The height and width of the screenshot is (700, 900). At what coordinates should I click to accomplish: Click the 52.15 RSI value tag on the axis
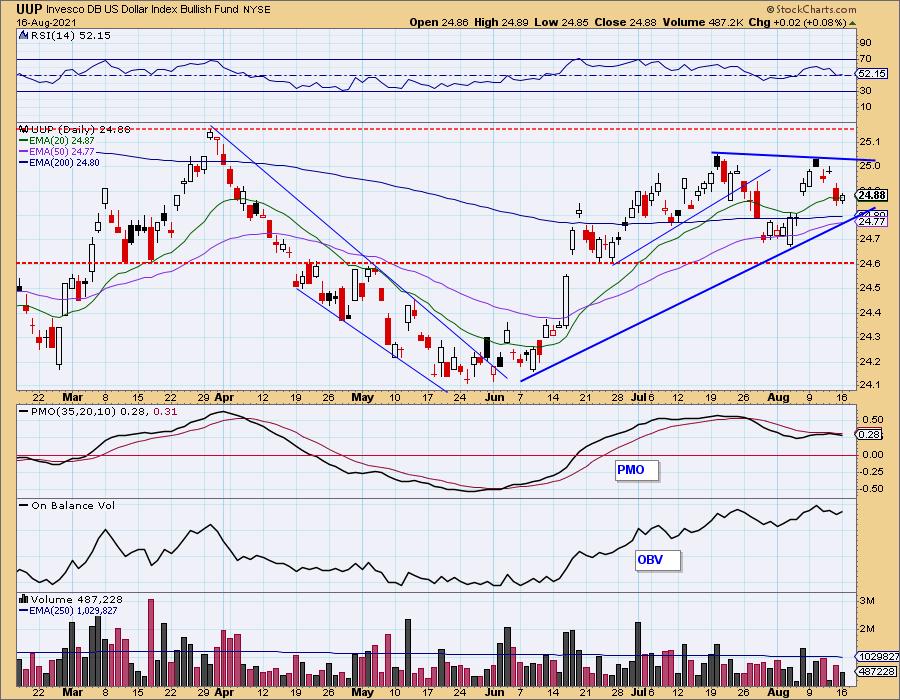click(873, 74)
